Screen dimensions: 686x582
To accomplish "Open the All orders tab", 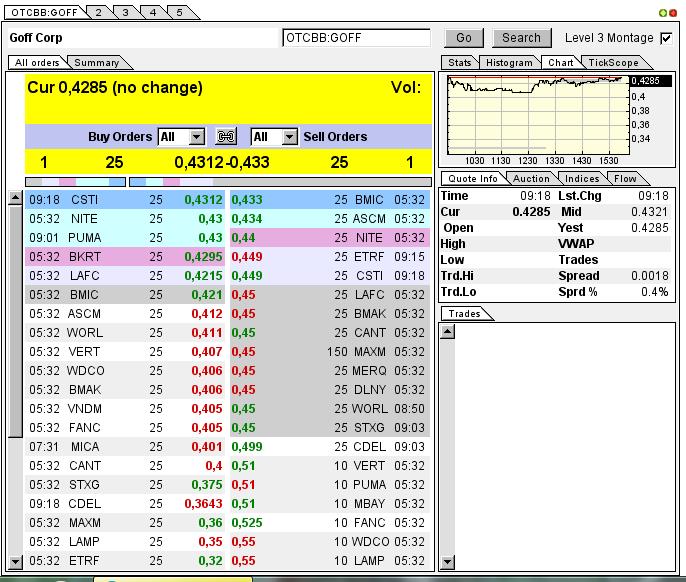I will click(x=37, y=63).
